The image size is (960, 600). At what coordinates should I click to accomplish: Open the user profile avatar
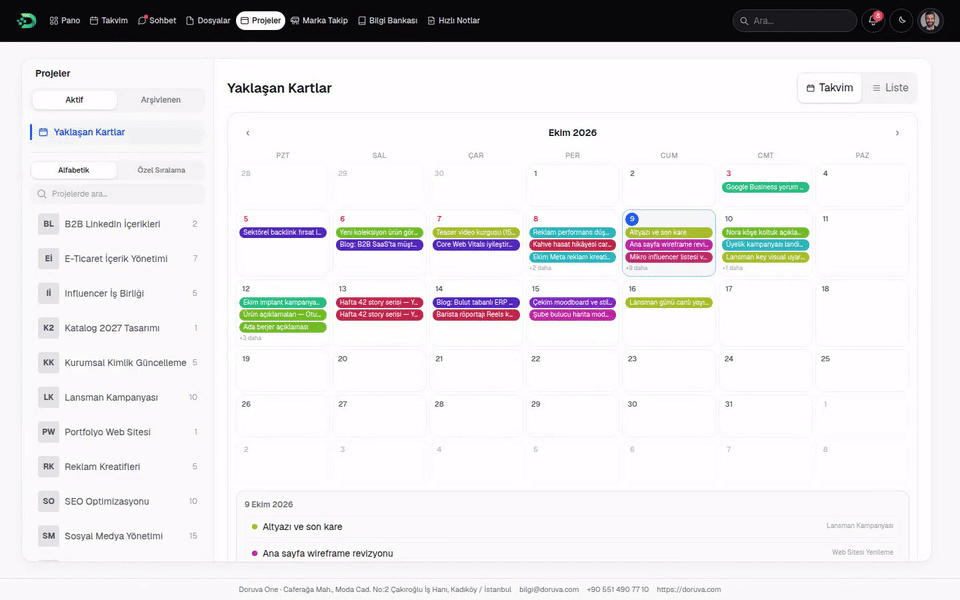(930, 21)
